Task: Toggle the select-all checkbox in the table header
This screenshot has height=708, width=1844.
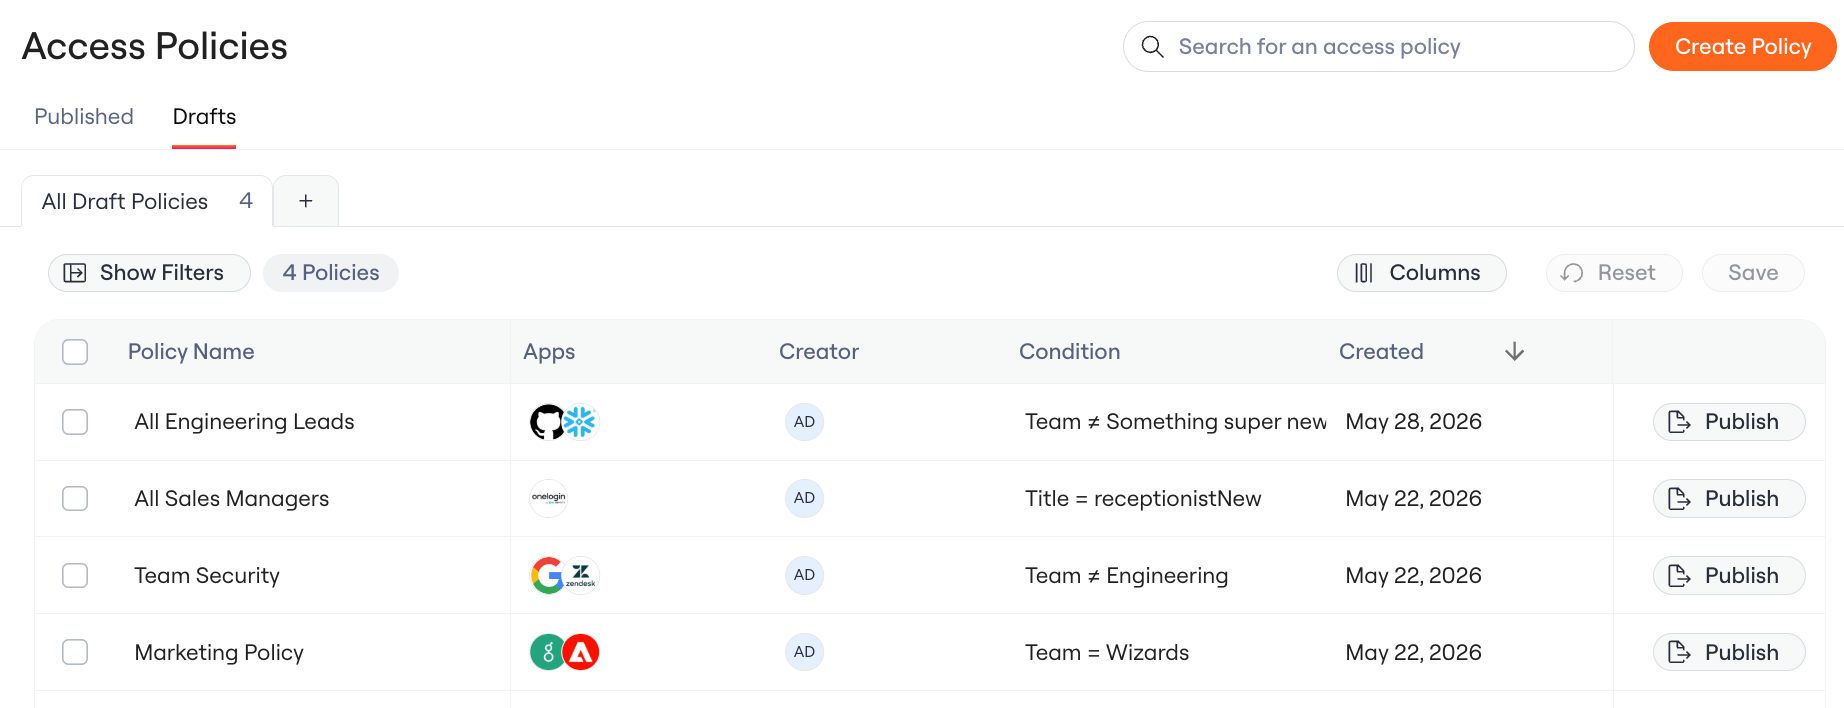Action: click(x=75, y=352)
